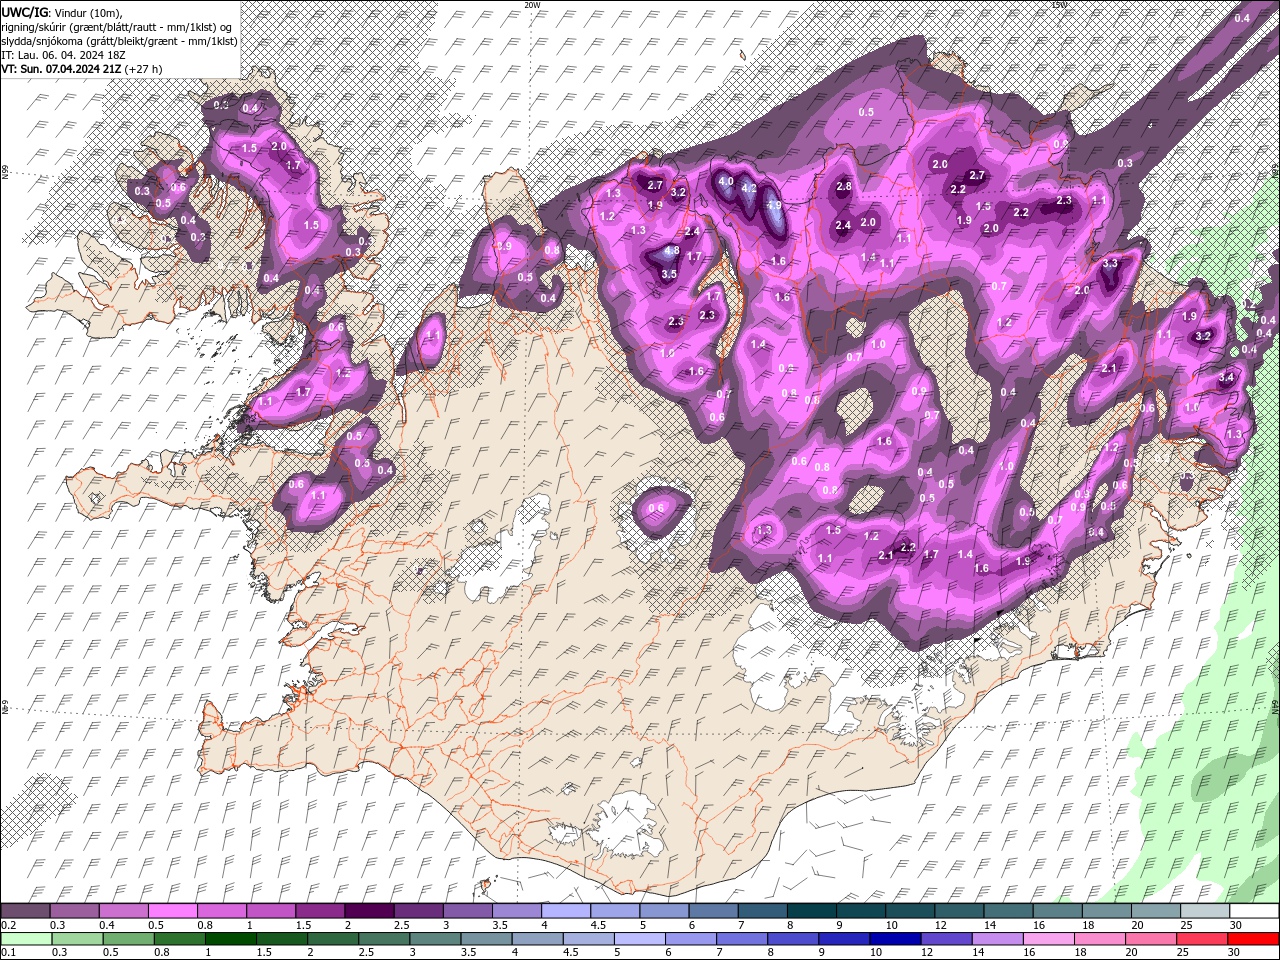The image size is (1280, 960).
Task: Select the dark green swatch between 1 and 1.5, bottom row
Action: tap(229, 938)
